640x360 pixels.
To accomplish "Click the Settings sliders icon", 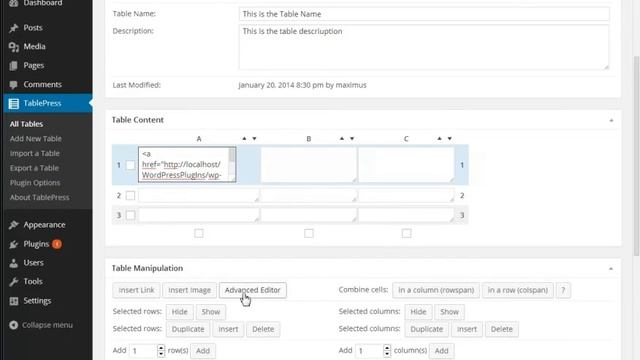I will click(x=13, y=301).
